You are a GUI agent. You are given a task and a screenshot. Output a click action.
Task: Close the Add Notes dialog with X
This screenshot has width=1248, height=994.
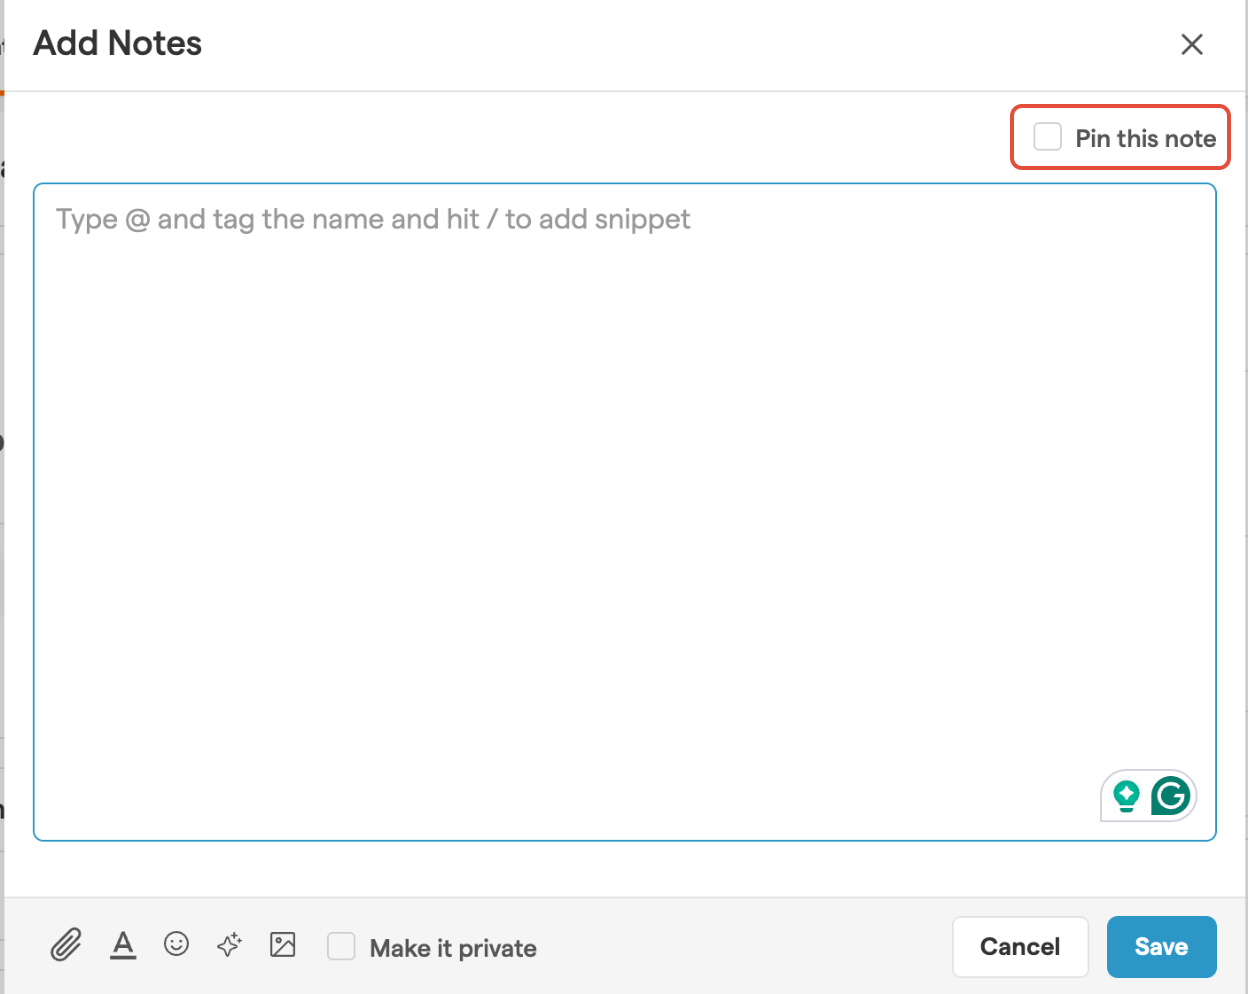tap(1191, 44)
